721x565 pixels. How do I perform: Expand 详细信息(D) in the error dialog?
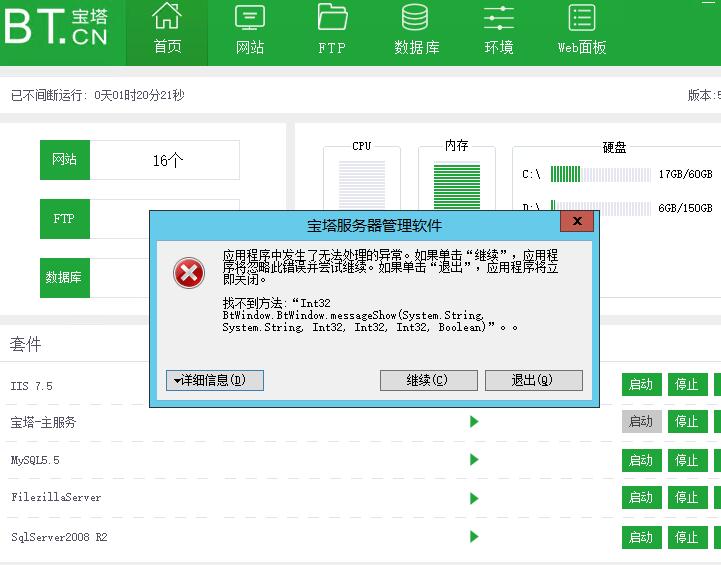click(x=215, y=380)
